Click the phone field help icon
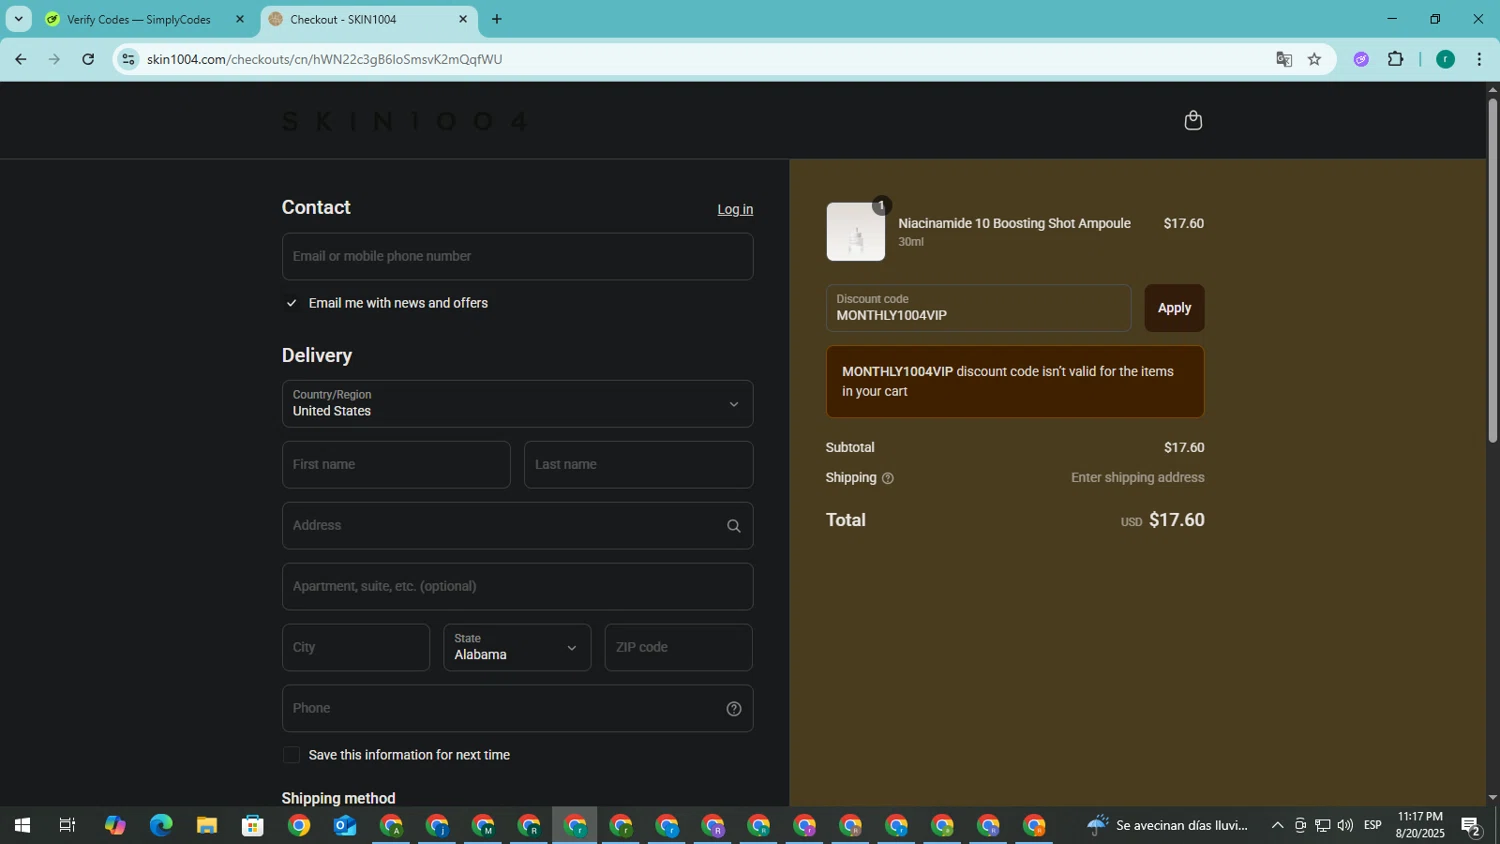The image size is (1500, 844). [733, 709]
